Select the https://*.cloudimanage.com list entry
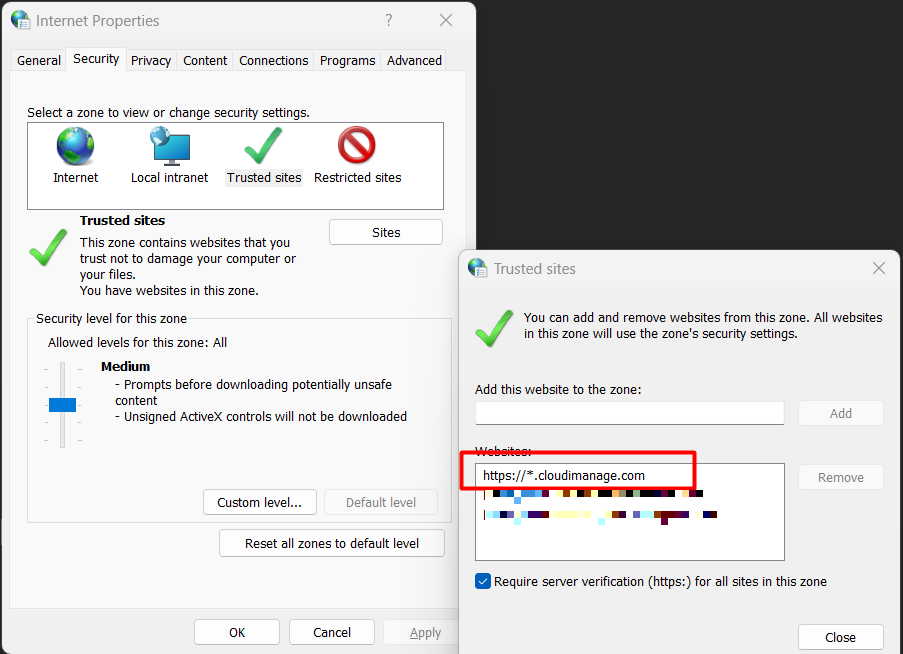Viewport: 903px width, 654px height. (563, 476)
